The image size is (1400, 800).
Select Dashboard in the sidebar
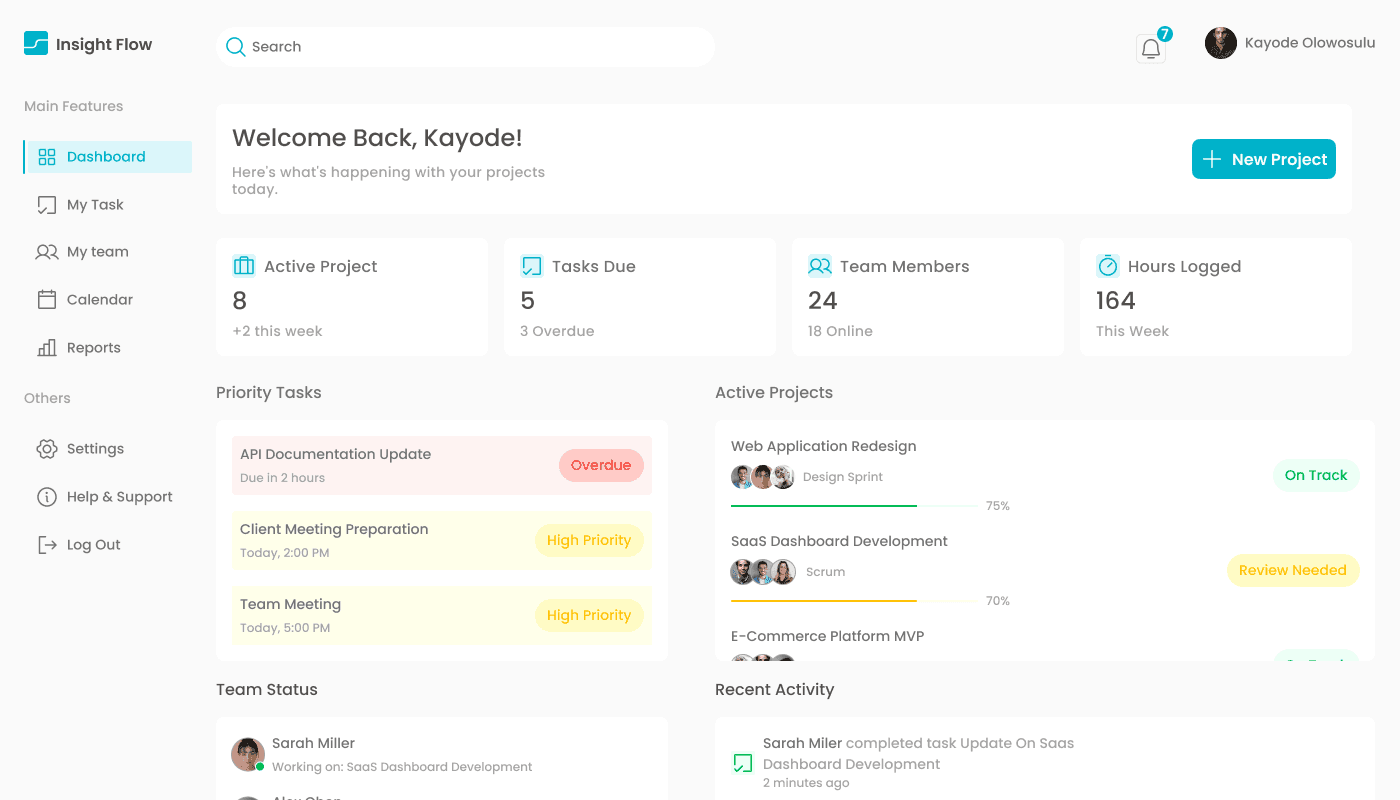tap(107, 157)
